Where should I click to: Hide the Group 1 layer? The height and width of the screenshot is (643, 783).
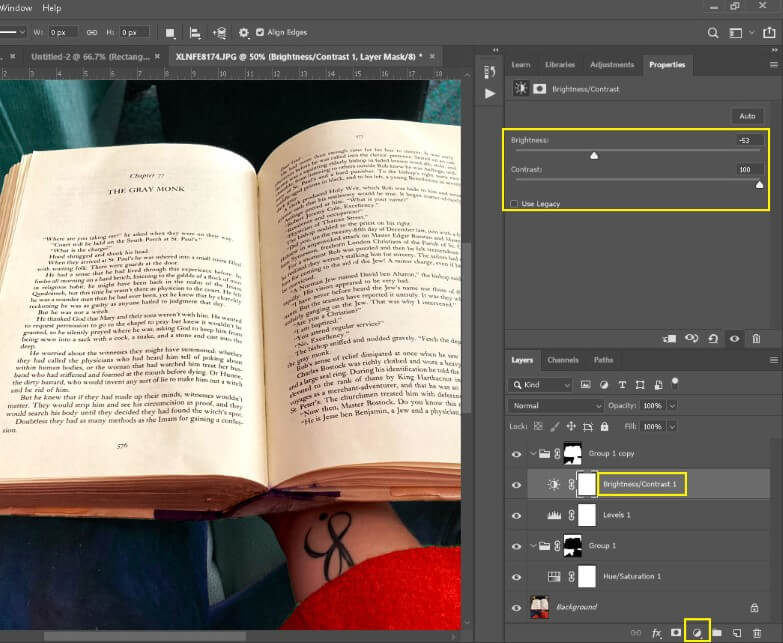pos(516,546)
